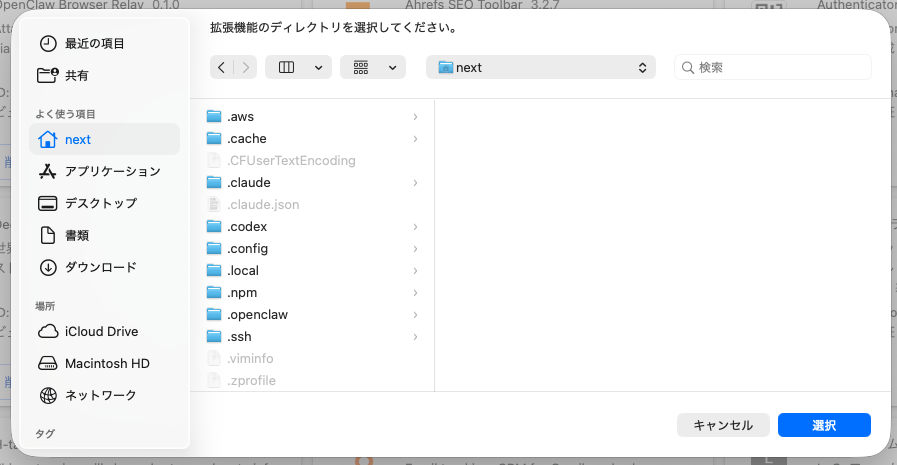Image resolution: width=897 pixels, height=465 pixels.
Task: Expand the .openclaw folder chevron
Action: pos(414,315)
